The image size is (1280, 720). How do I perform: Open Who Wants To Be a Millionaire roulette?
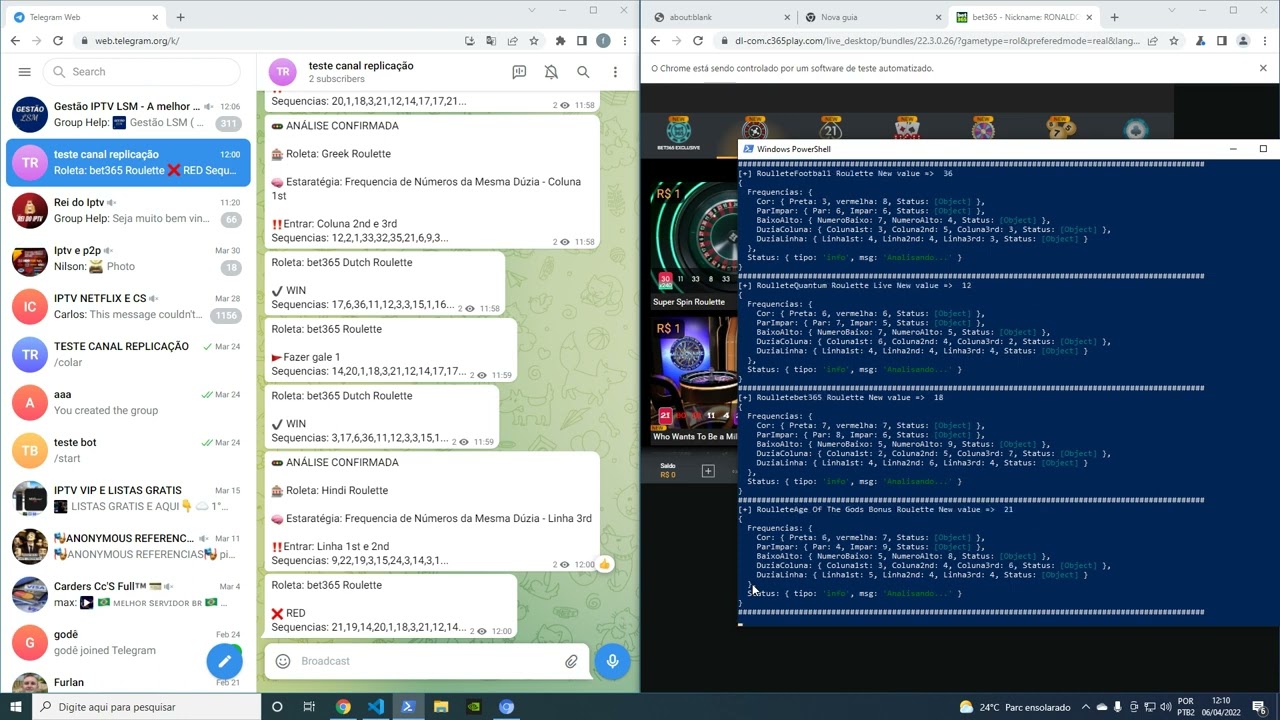(x=694, y=381)
